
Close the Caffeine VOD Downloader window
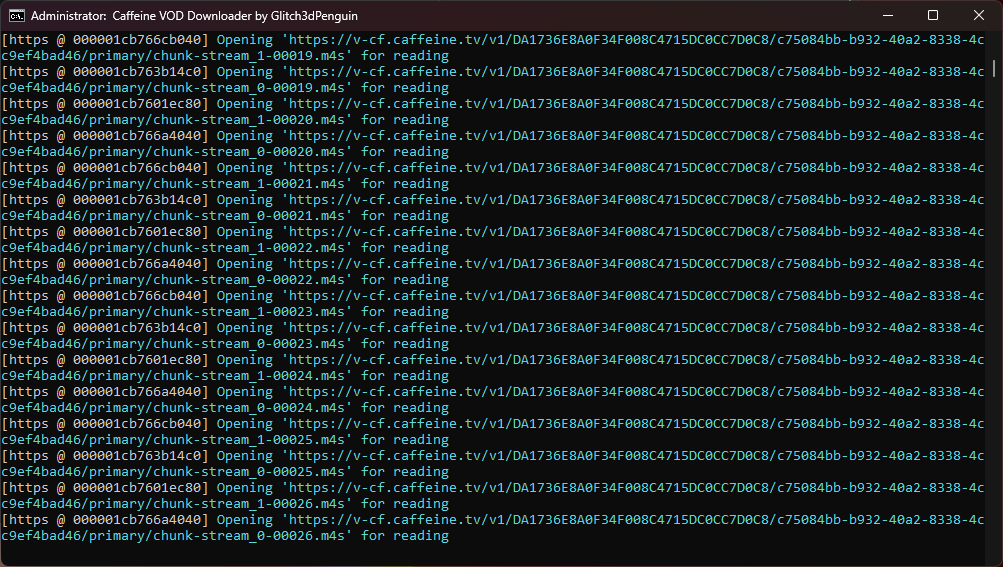(x=979, y=15)
